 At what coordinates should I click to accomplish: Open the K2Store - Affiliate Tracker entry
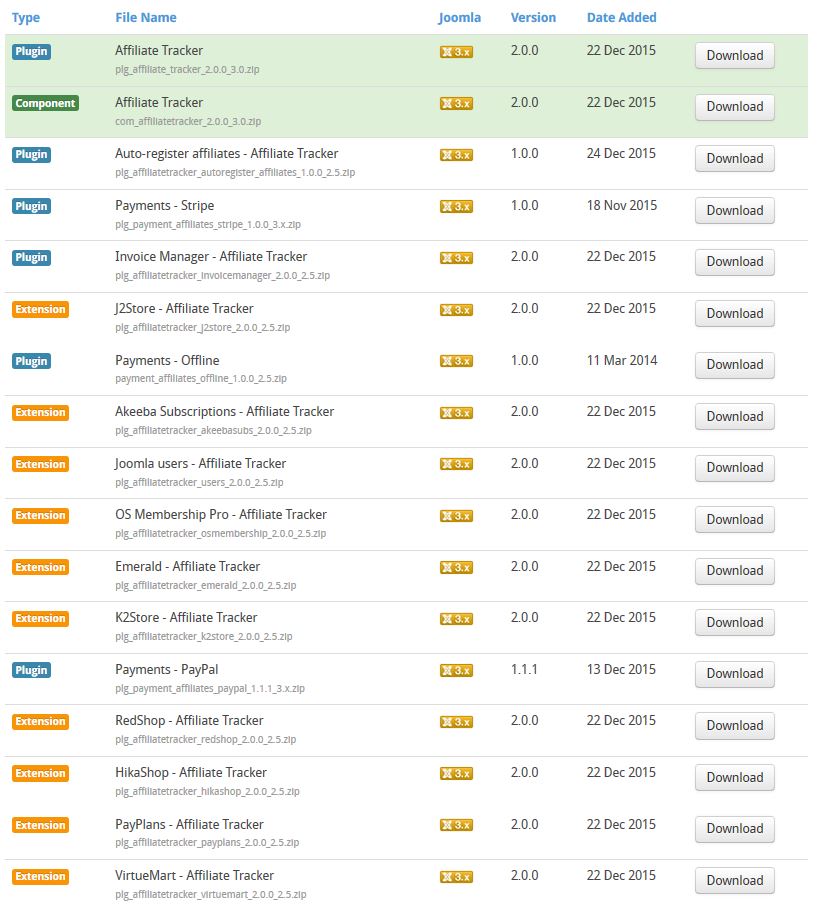tap(186, 618)
